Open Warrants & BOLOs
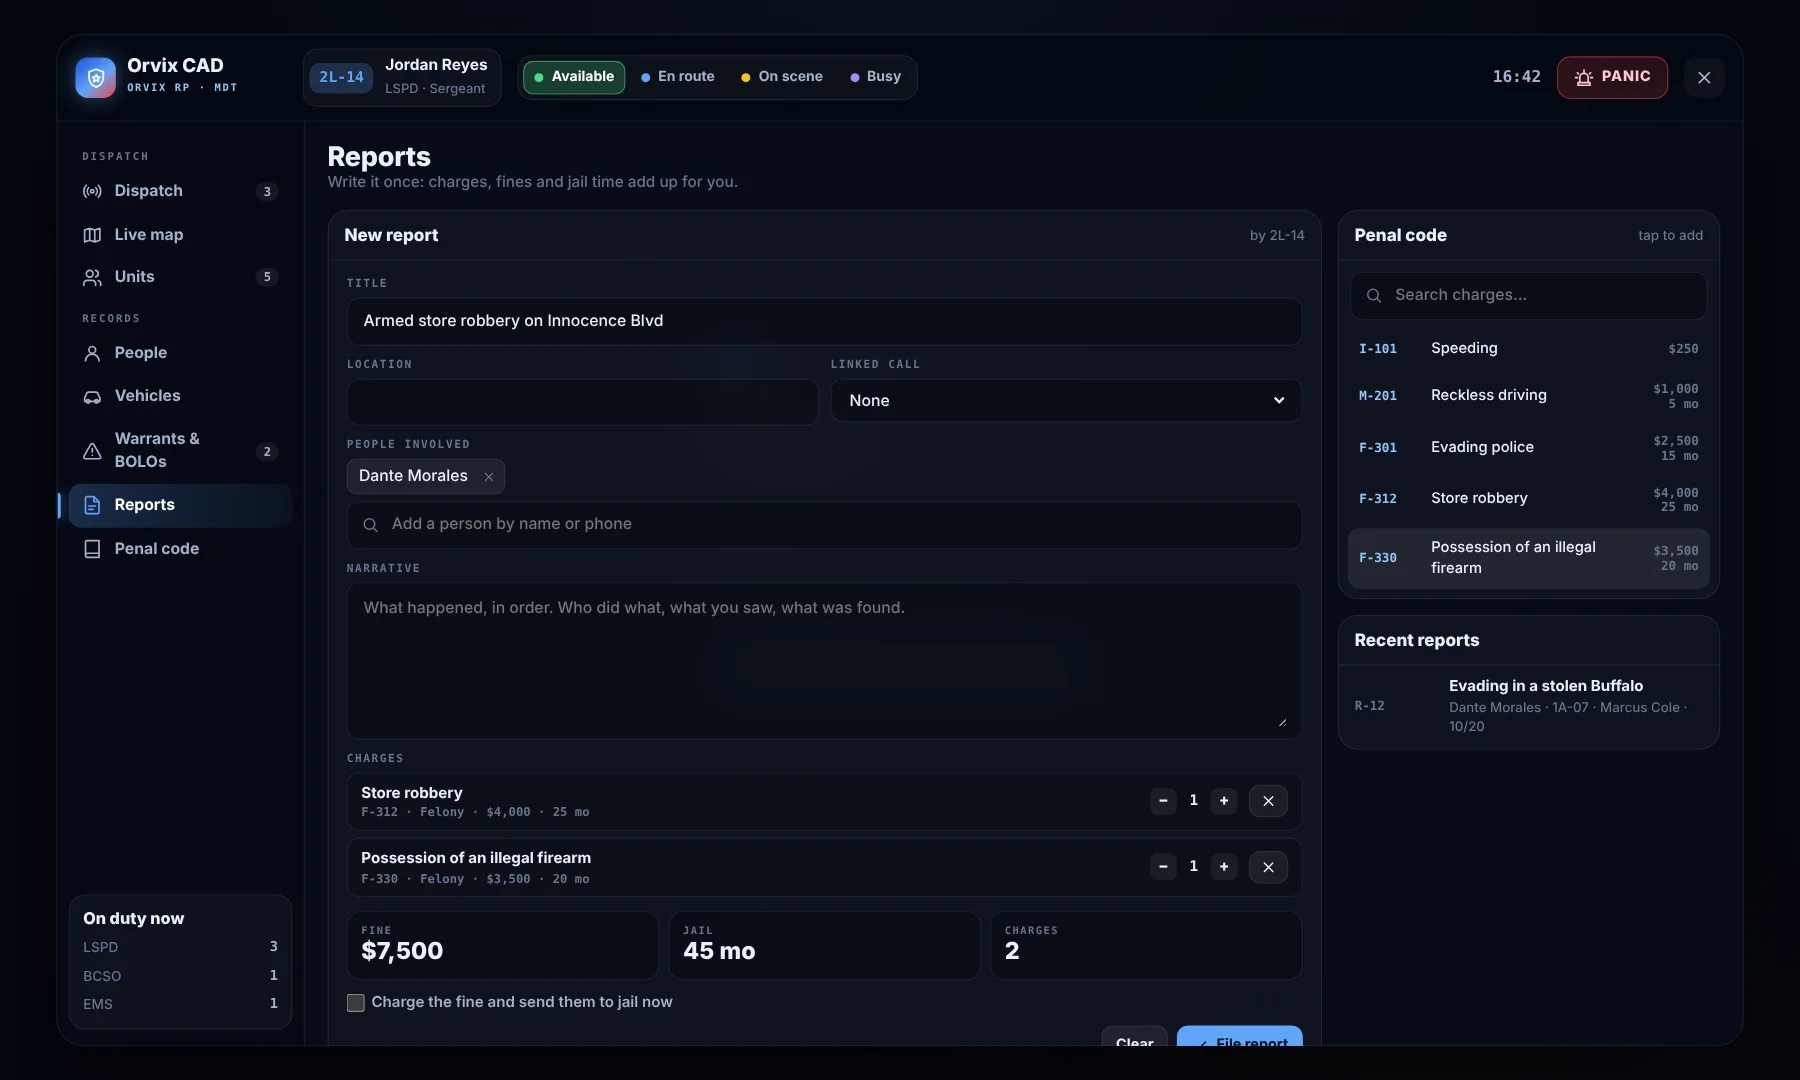Screen dimensions: 1800x1080 pyautogui.click(x=180, y=450)
